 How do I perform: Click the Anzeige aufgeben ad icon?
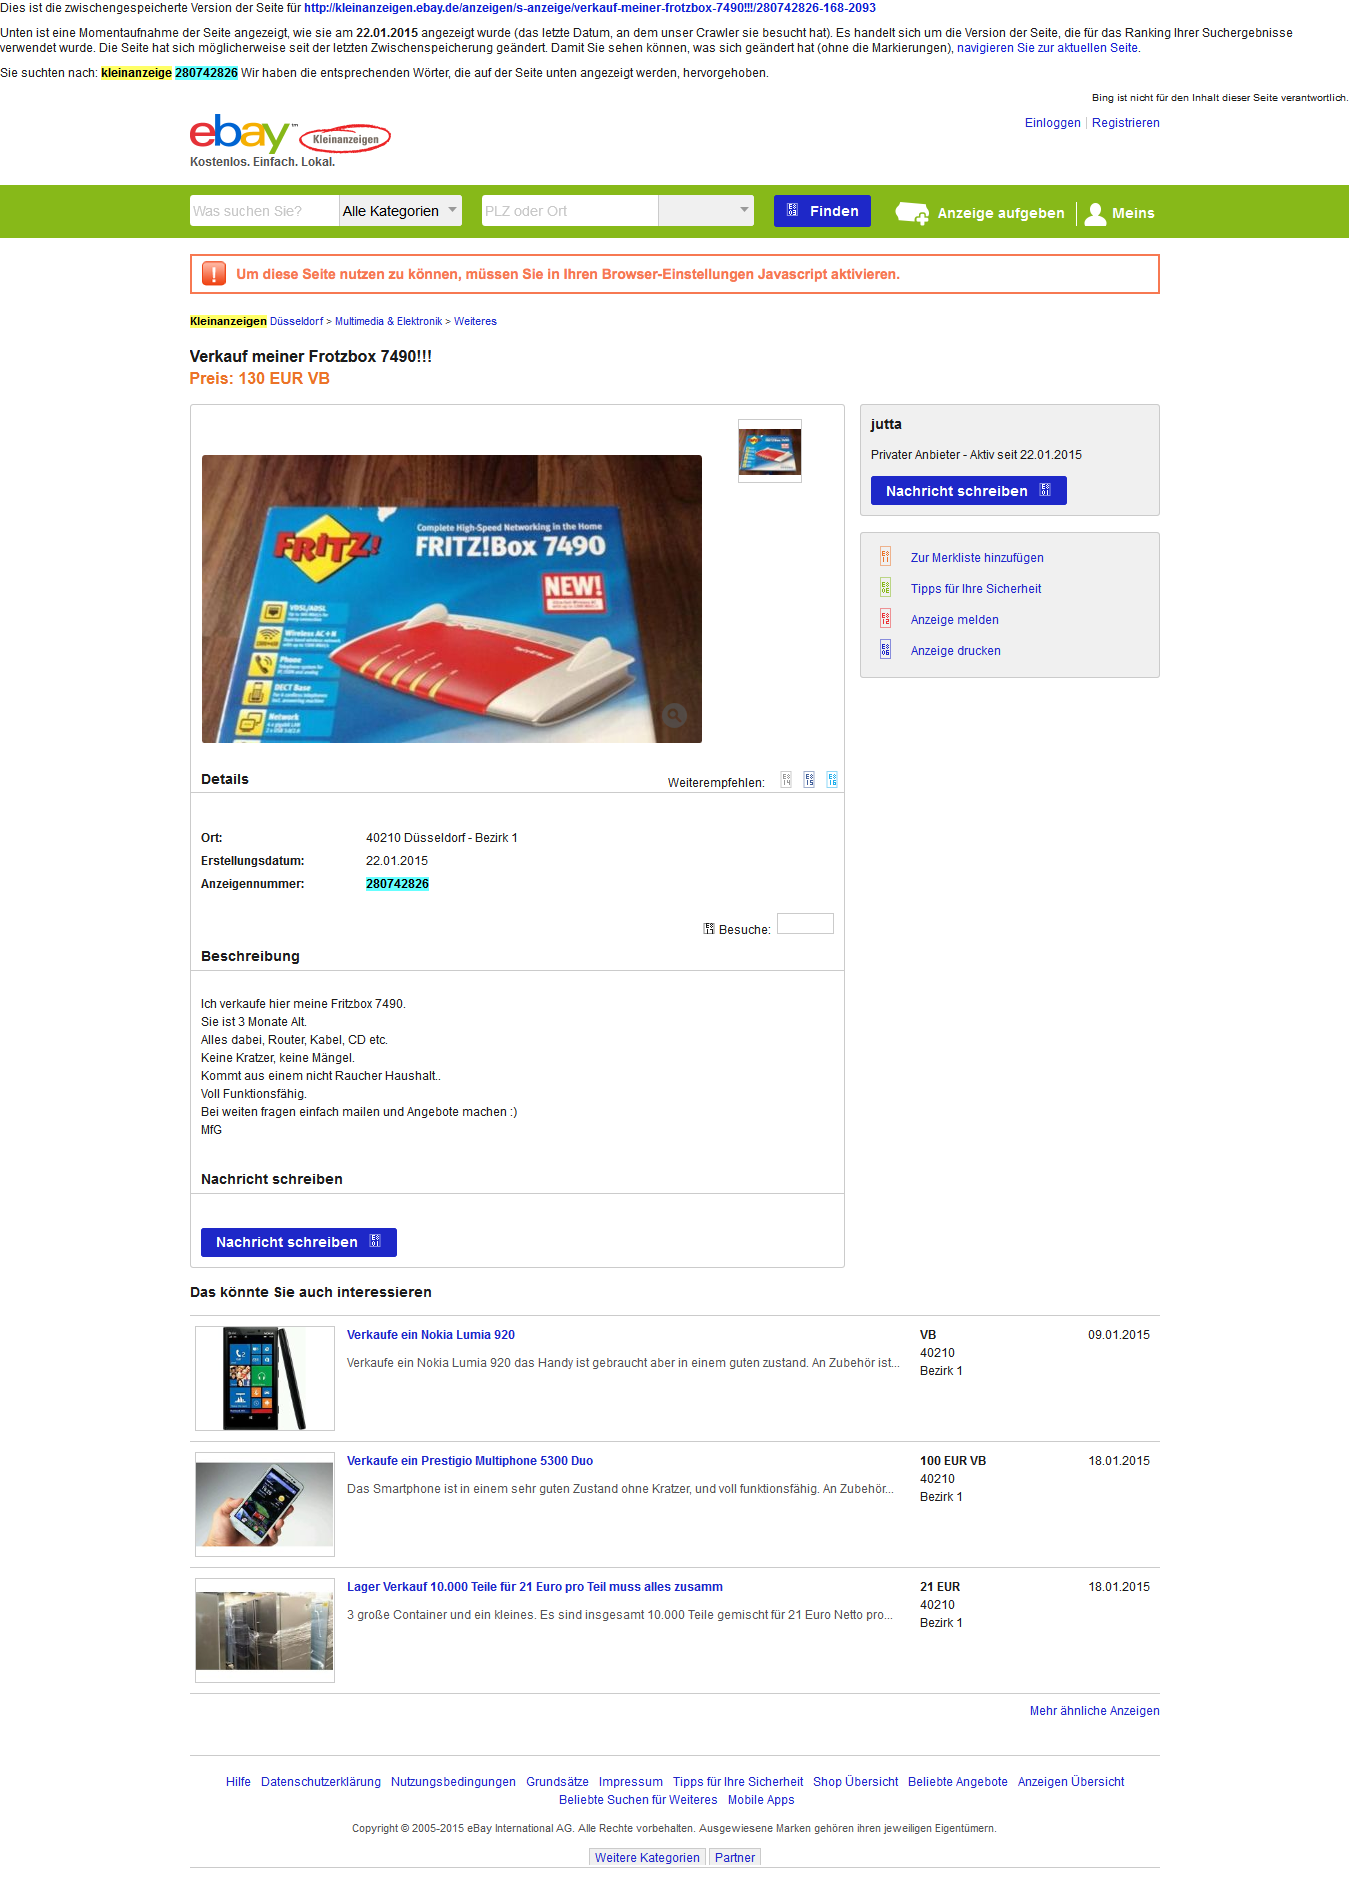[x=912, y=212]
